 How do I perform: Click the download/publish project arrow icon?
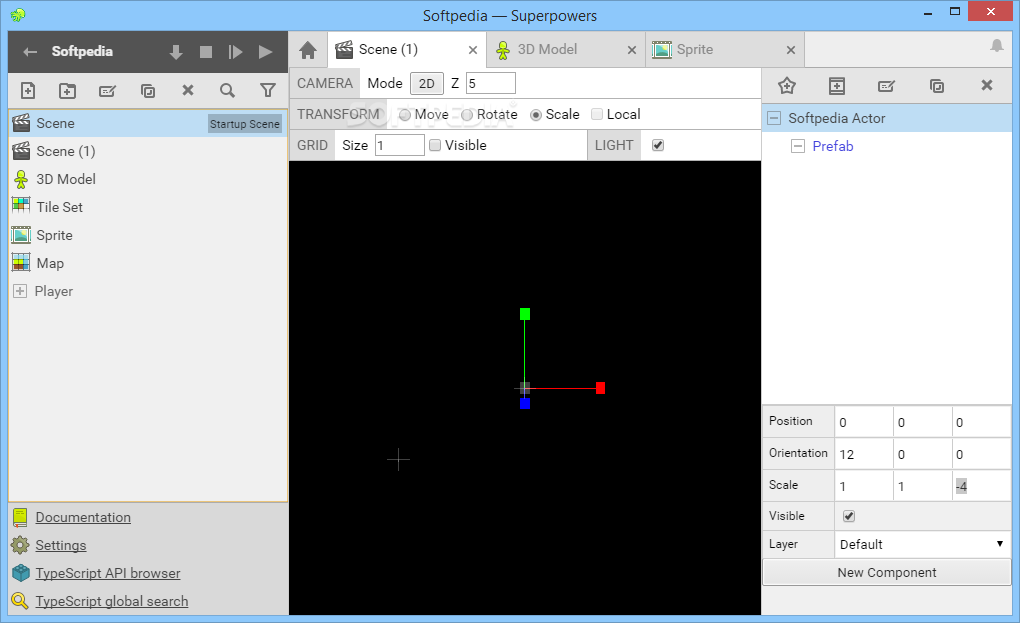point(176,52)
